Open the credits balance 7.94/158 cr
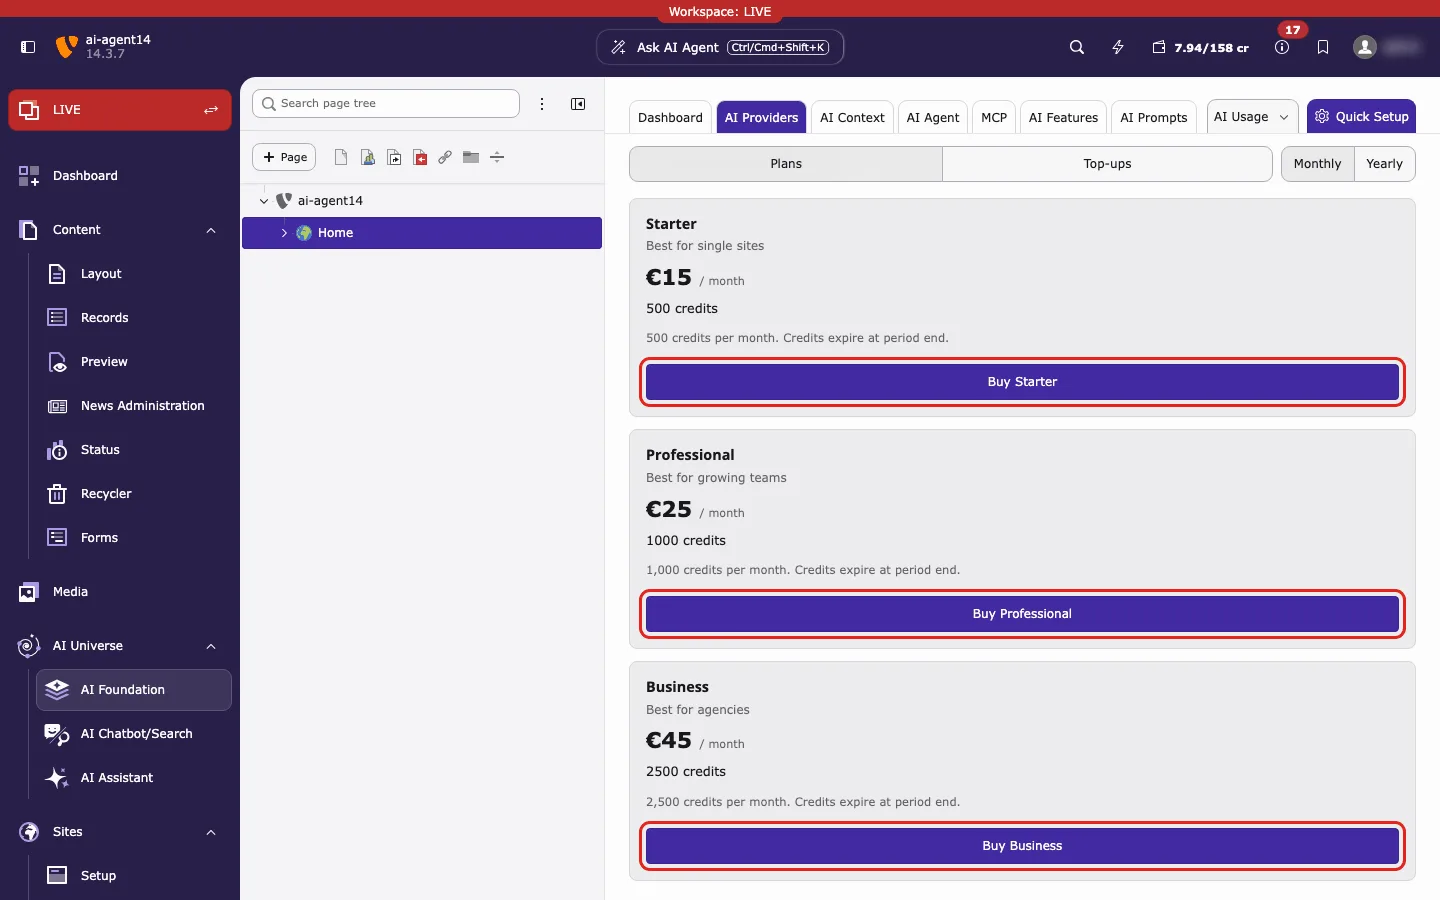The image size is (1440, 900). point(1200,47)
